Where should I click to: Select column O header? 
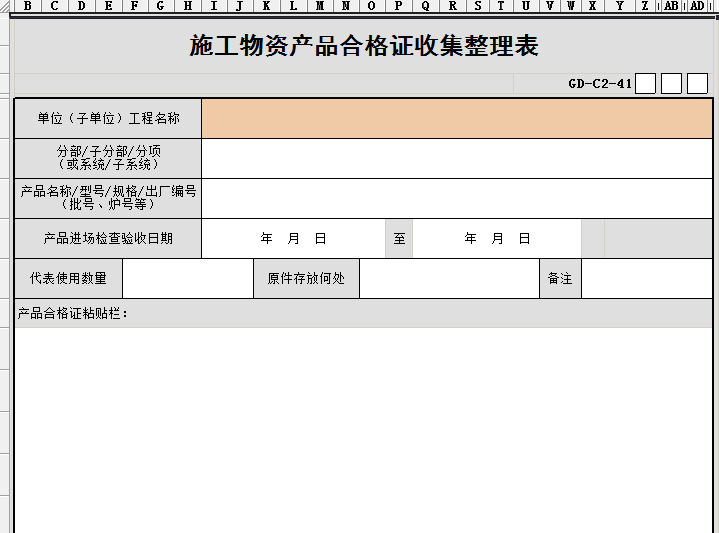click(372, 6)
